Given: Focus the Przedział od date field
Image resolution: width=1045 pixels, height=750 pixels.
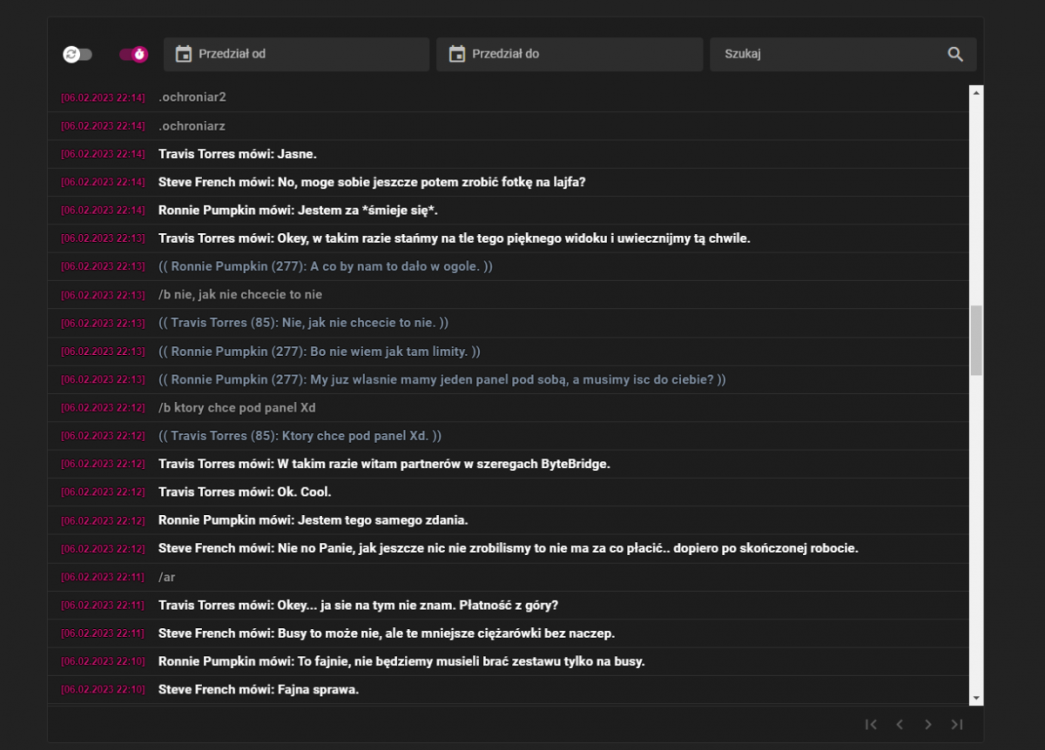Looking at the screenshot, I should click(x=297, y=54).
